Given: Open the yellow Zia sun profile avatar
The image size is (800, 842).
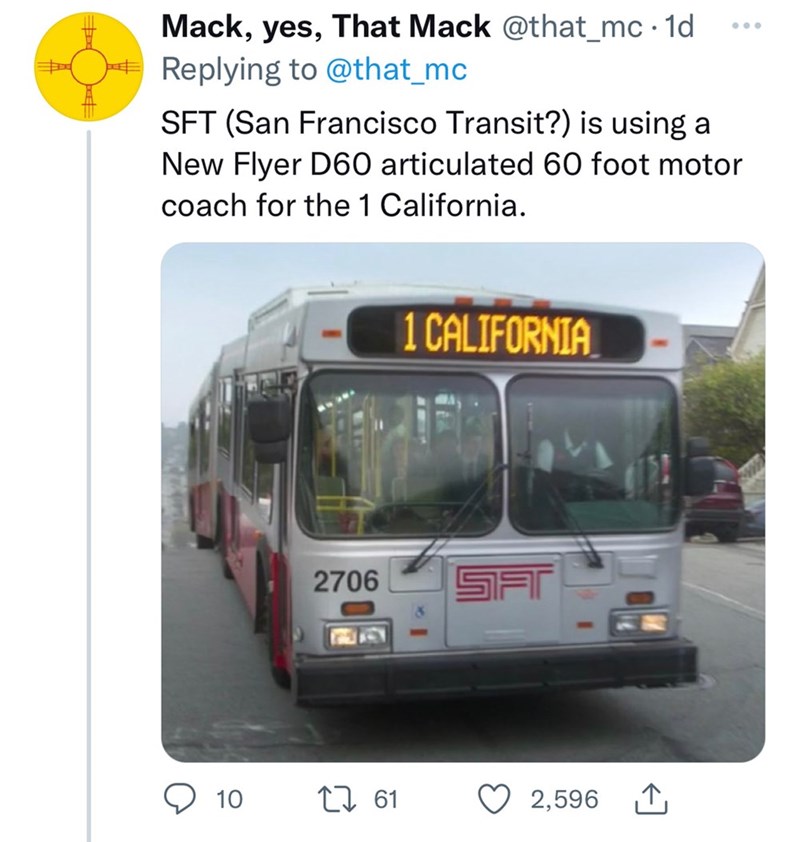Looking at the screenshot, I should [x=84, y=67].
